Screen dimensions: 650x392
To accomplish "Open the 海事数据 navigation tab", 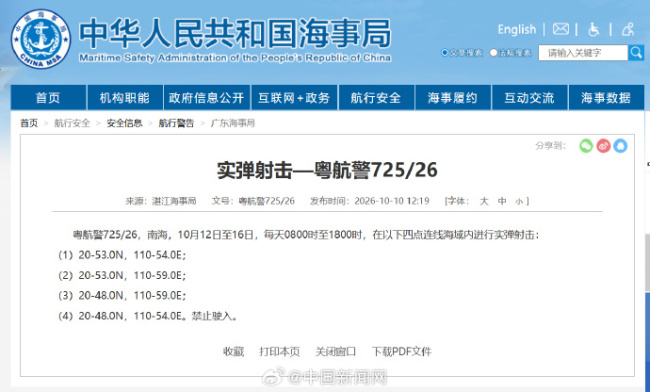I will [x=606, y=98].
